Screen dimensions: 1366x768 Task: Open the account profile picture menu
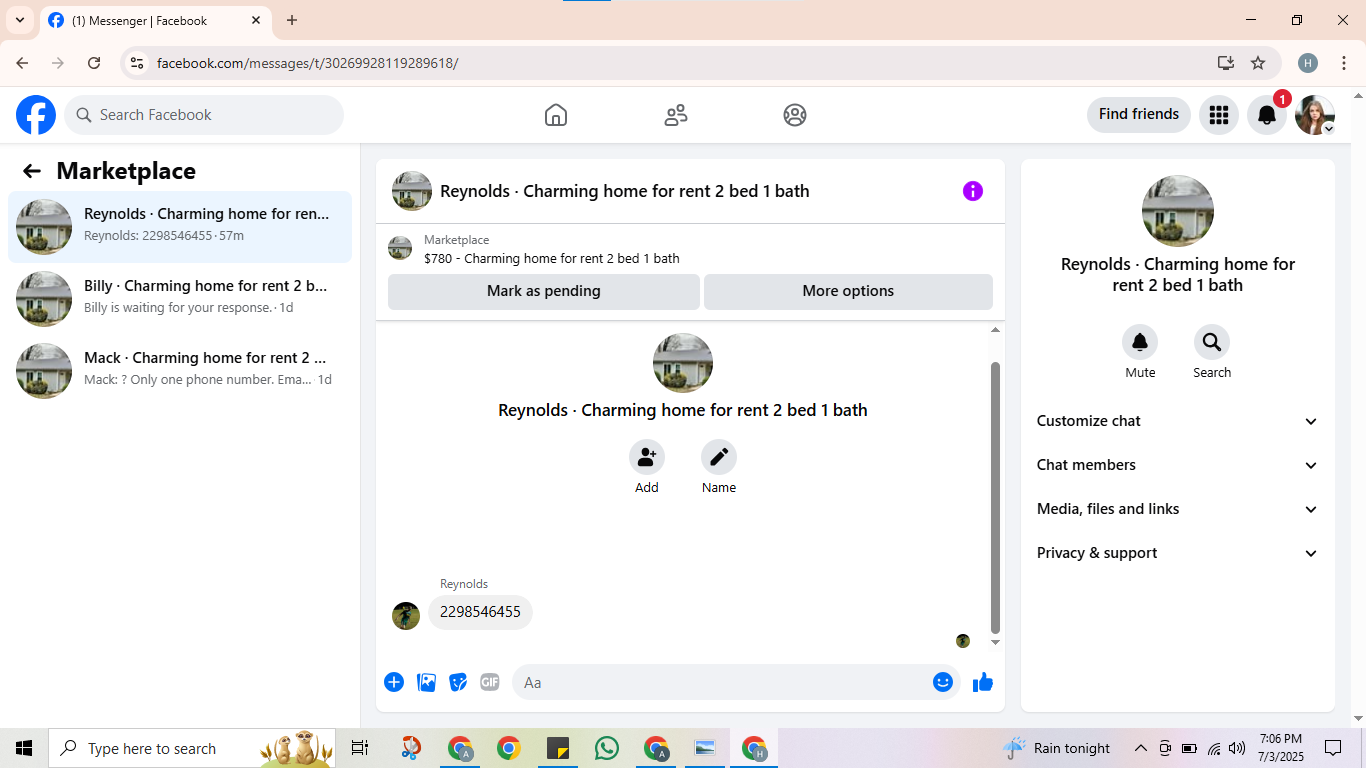tap(1314, 115)
